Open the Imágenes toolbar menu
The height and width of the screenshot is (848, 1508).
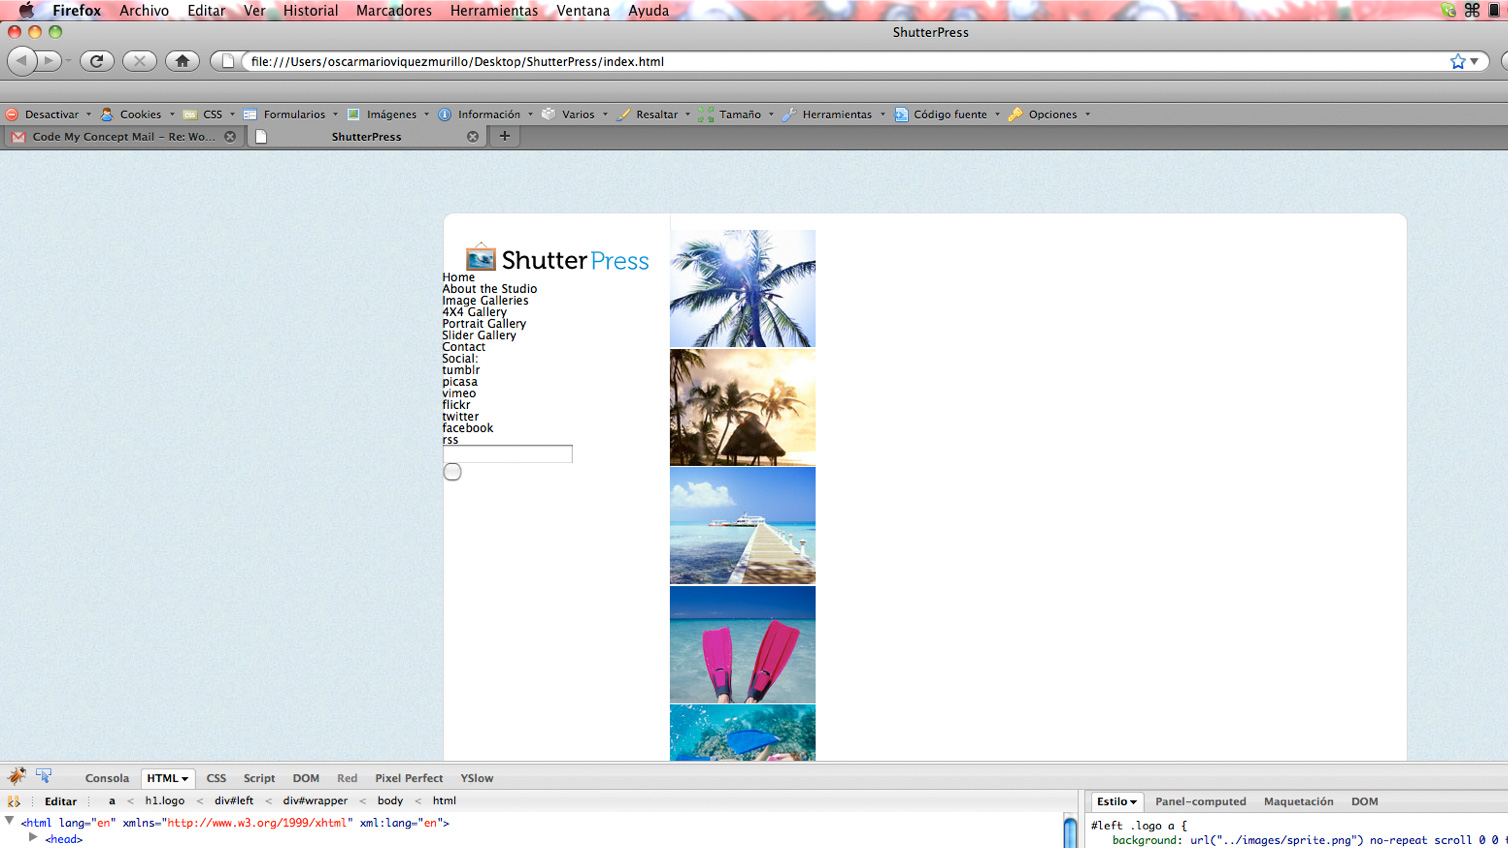[x=388, y=114]
